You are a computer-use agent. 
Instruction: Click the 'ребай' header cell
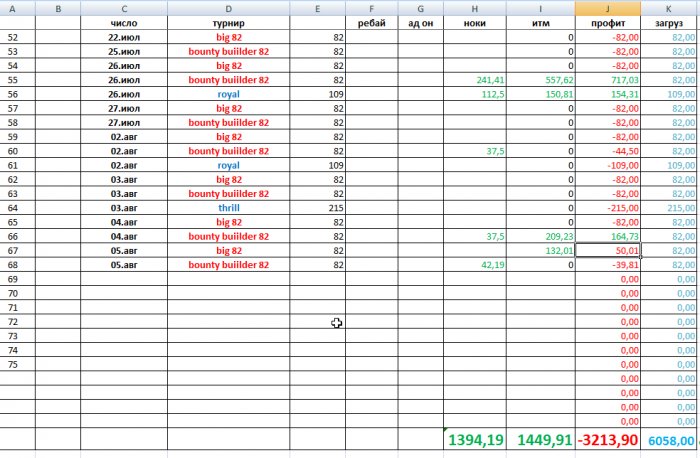371,23
